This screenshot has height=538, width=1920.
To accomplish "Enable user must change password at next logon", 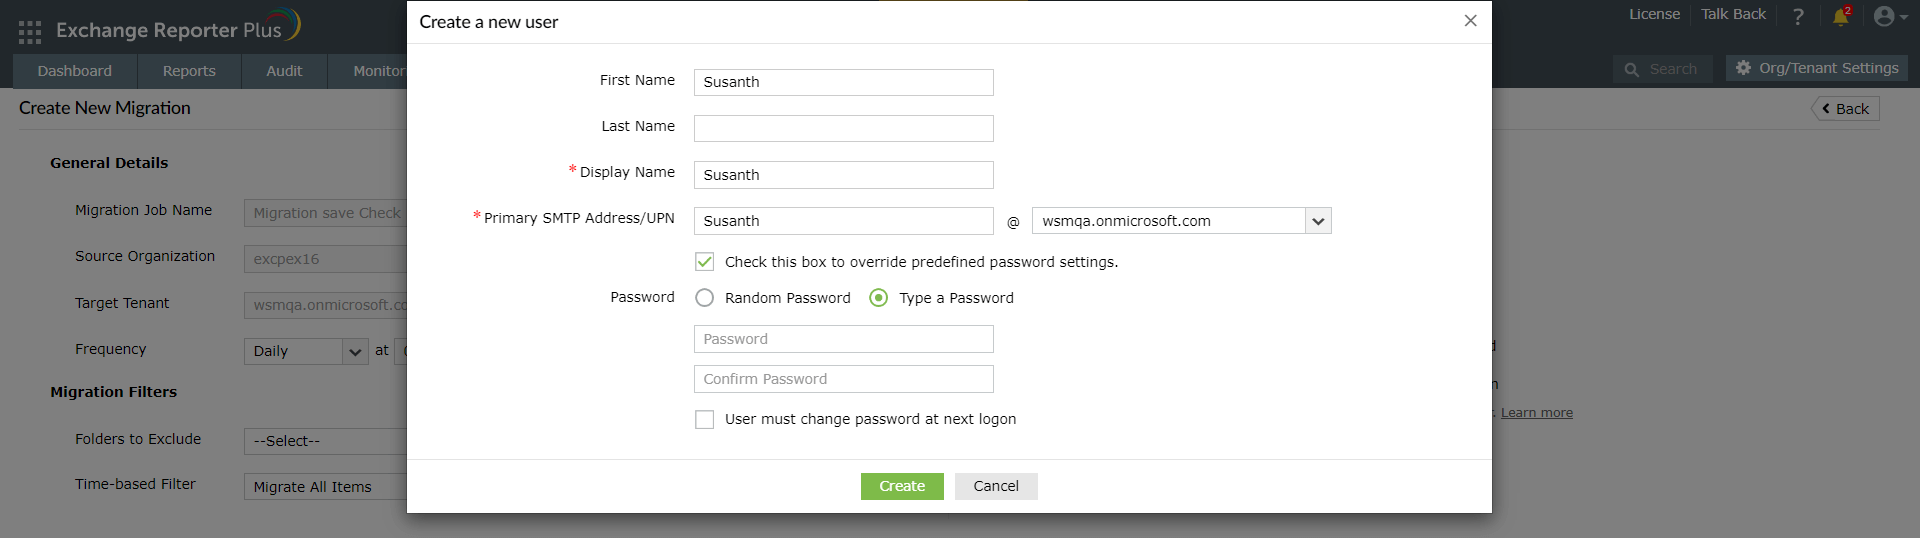I will pos(705,419).
